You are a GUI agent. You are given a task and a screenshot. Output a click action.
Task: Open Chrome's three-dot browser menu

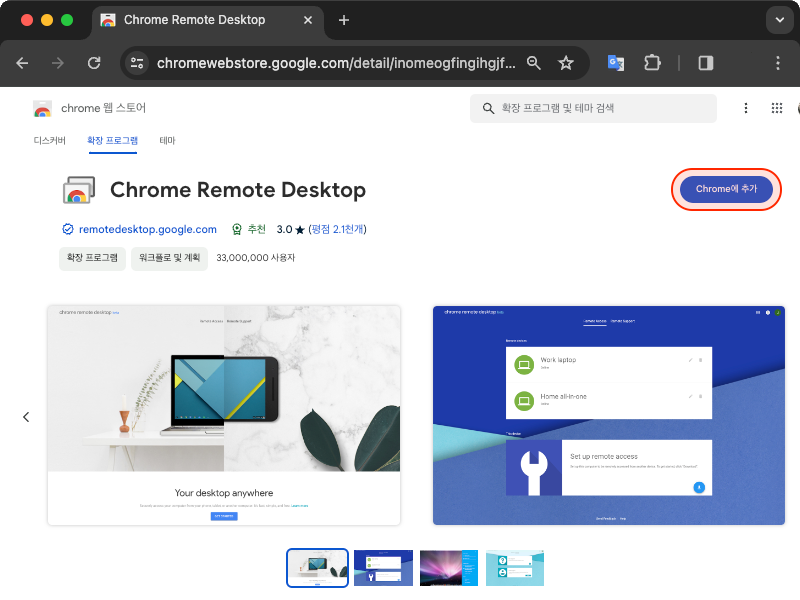coord(777,62)
